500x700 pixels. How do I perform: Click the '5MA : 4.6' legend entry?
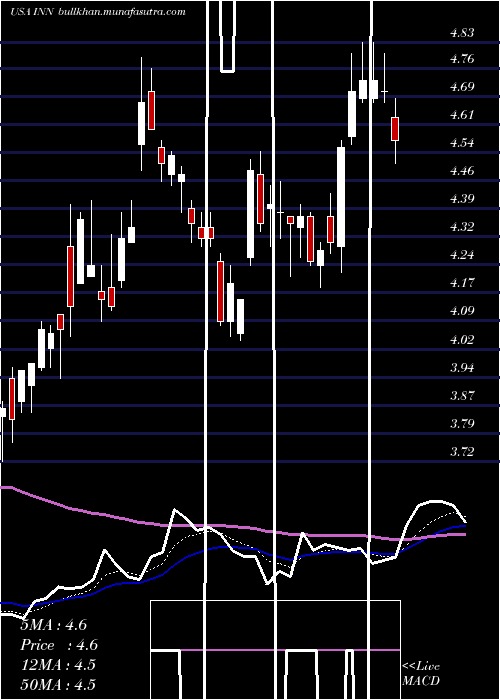tap(54, 625)
